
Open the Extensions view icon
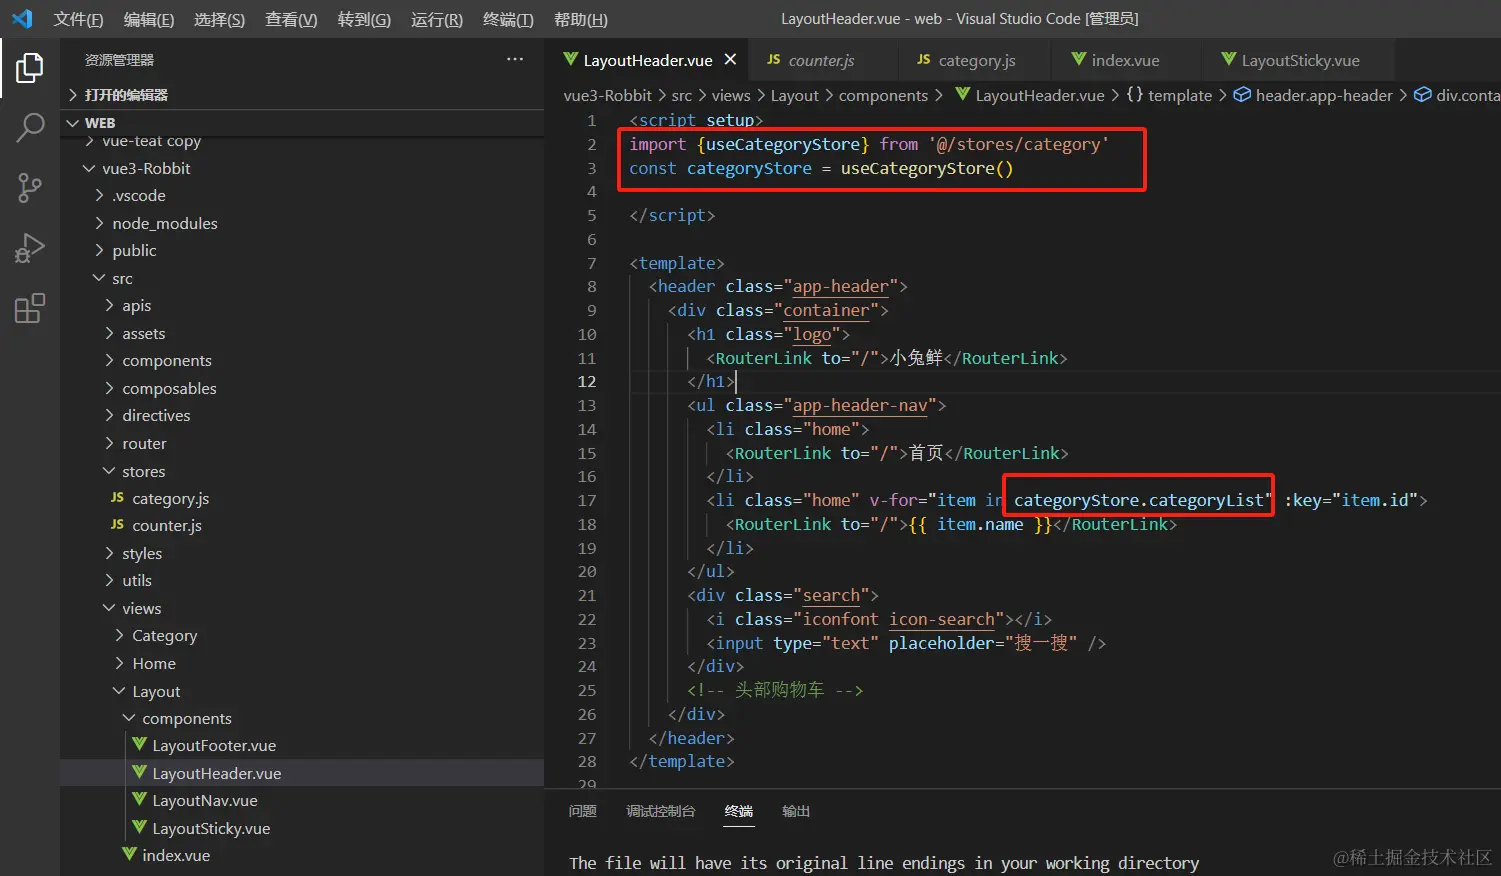coord(30,309)
